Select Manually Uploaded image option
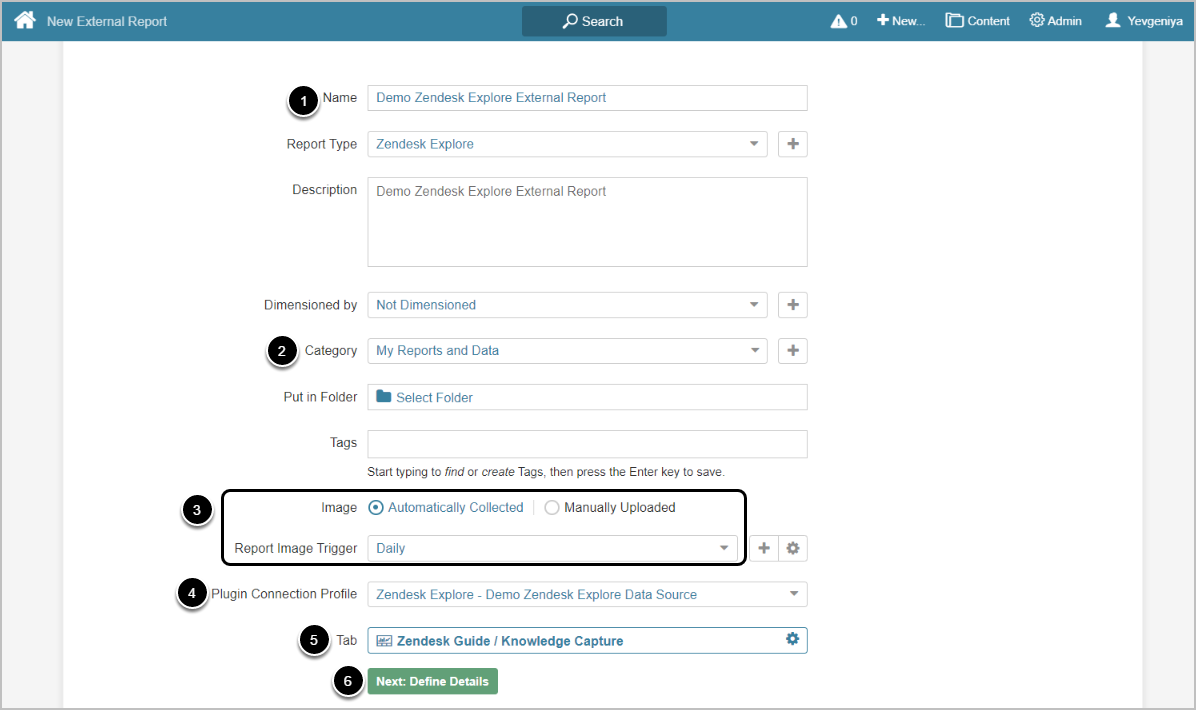Screen dimensions: 1196x710 552,508
